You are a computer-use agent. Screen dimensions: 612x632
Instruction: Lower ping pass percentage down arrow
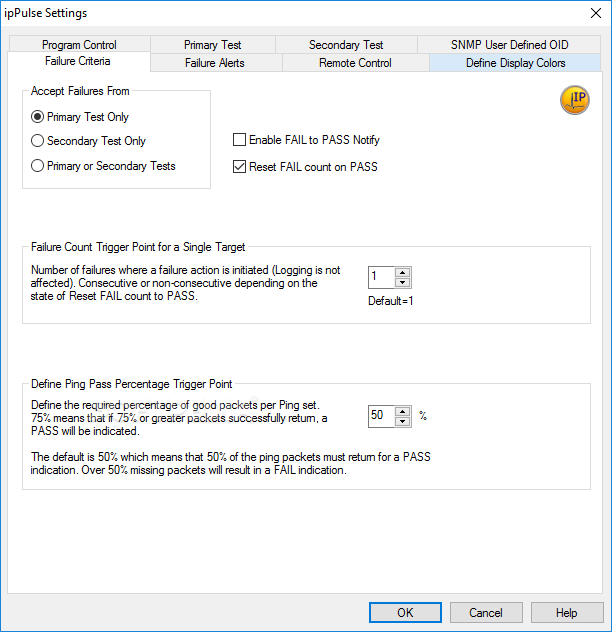tap(402, 422)
